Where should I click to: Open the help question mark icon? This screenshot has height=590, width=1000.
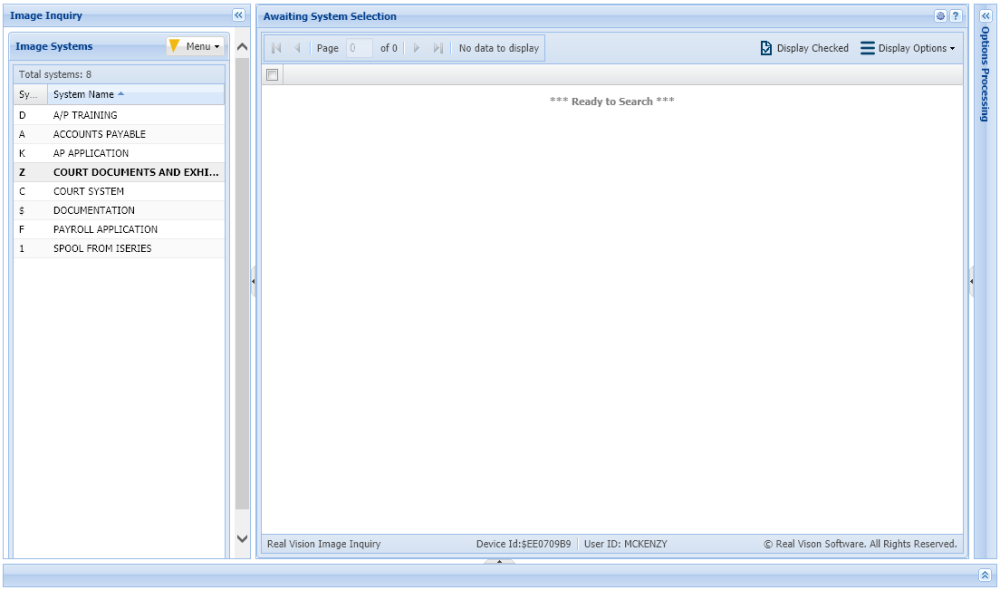pyautogui.click(x=955, y=16)
